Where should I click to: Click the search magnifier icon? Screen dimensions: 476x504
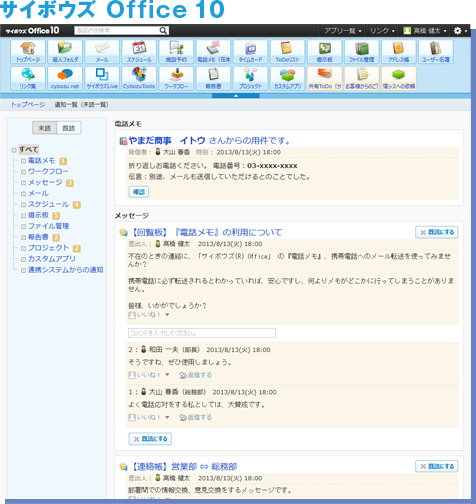pos(163,31)
